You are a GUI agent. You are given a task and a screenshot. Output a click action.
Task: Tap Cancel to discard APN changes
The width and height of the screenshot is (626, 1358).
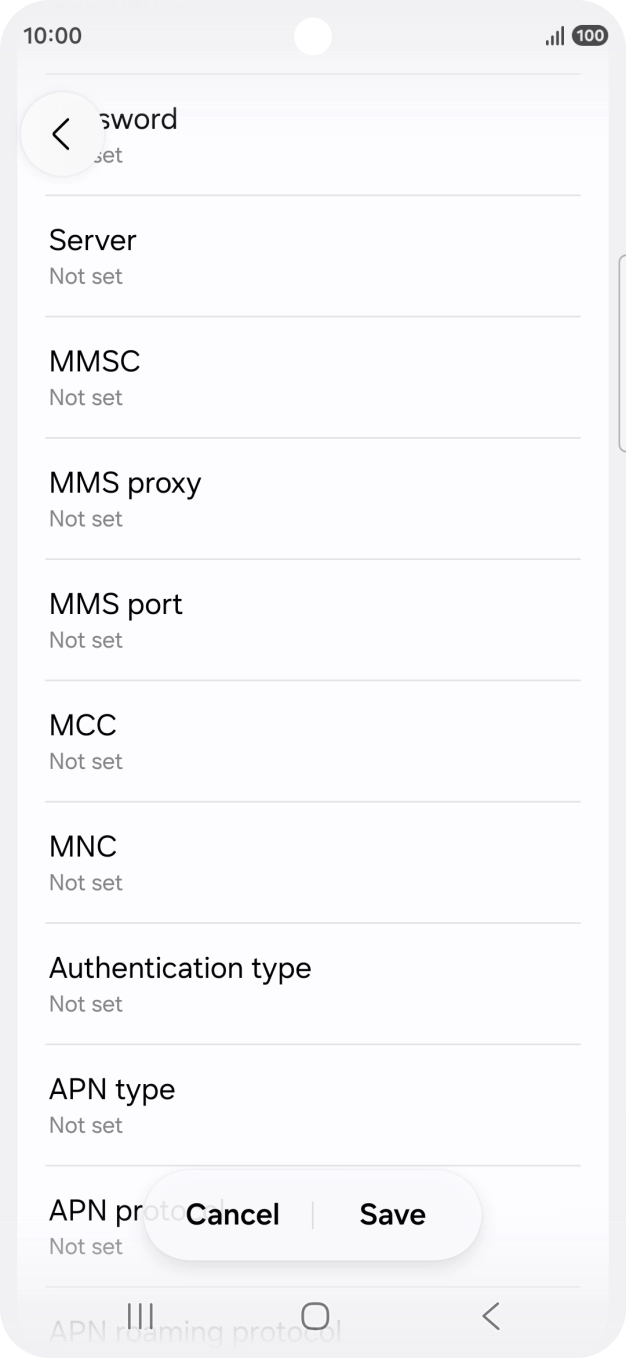tap(232, 1214)
